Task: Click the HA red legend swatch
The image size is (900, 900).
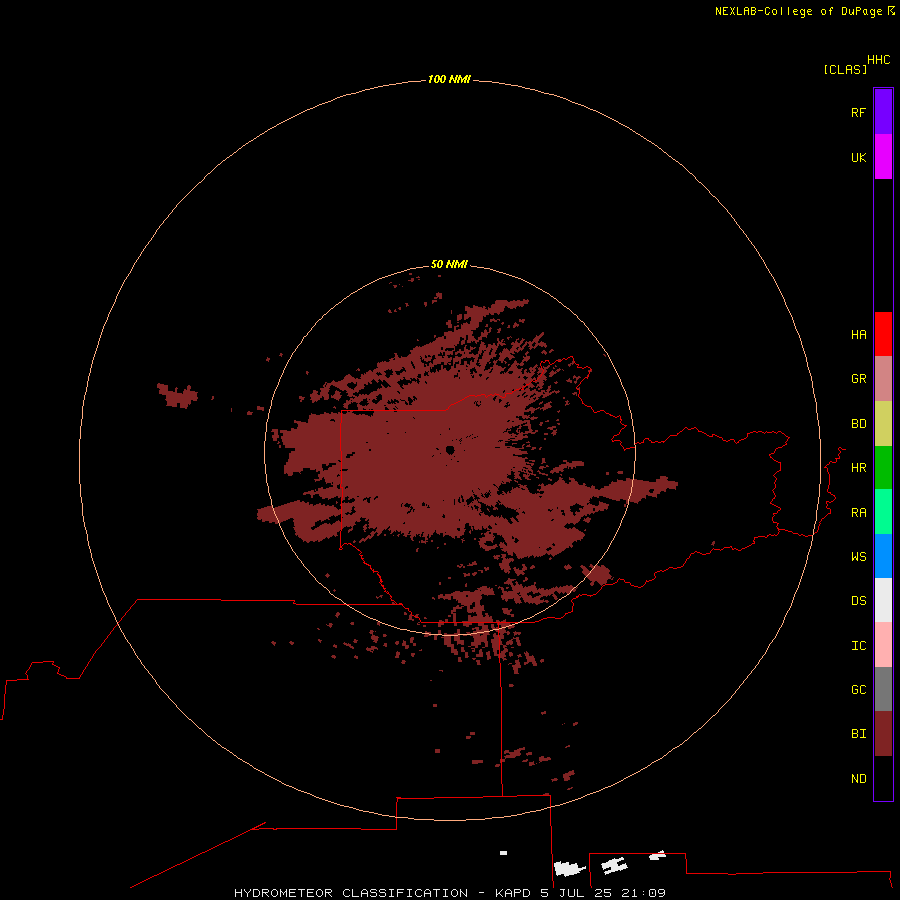Action: tap(883, 334)
